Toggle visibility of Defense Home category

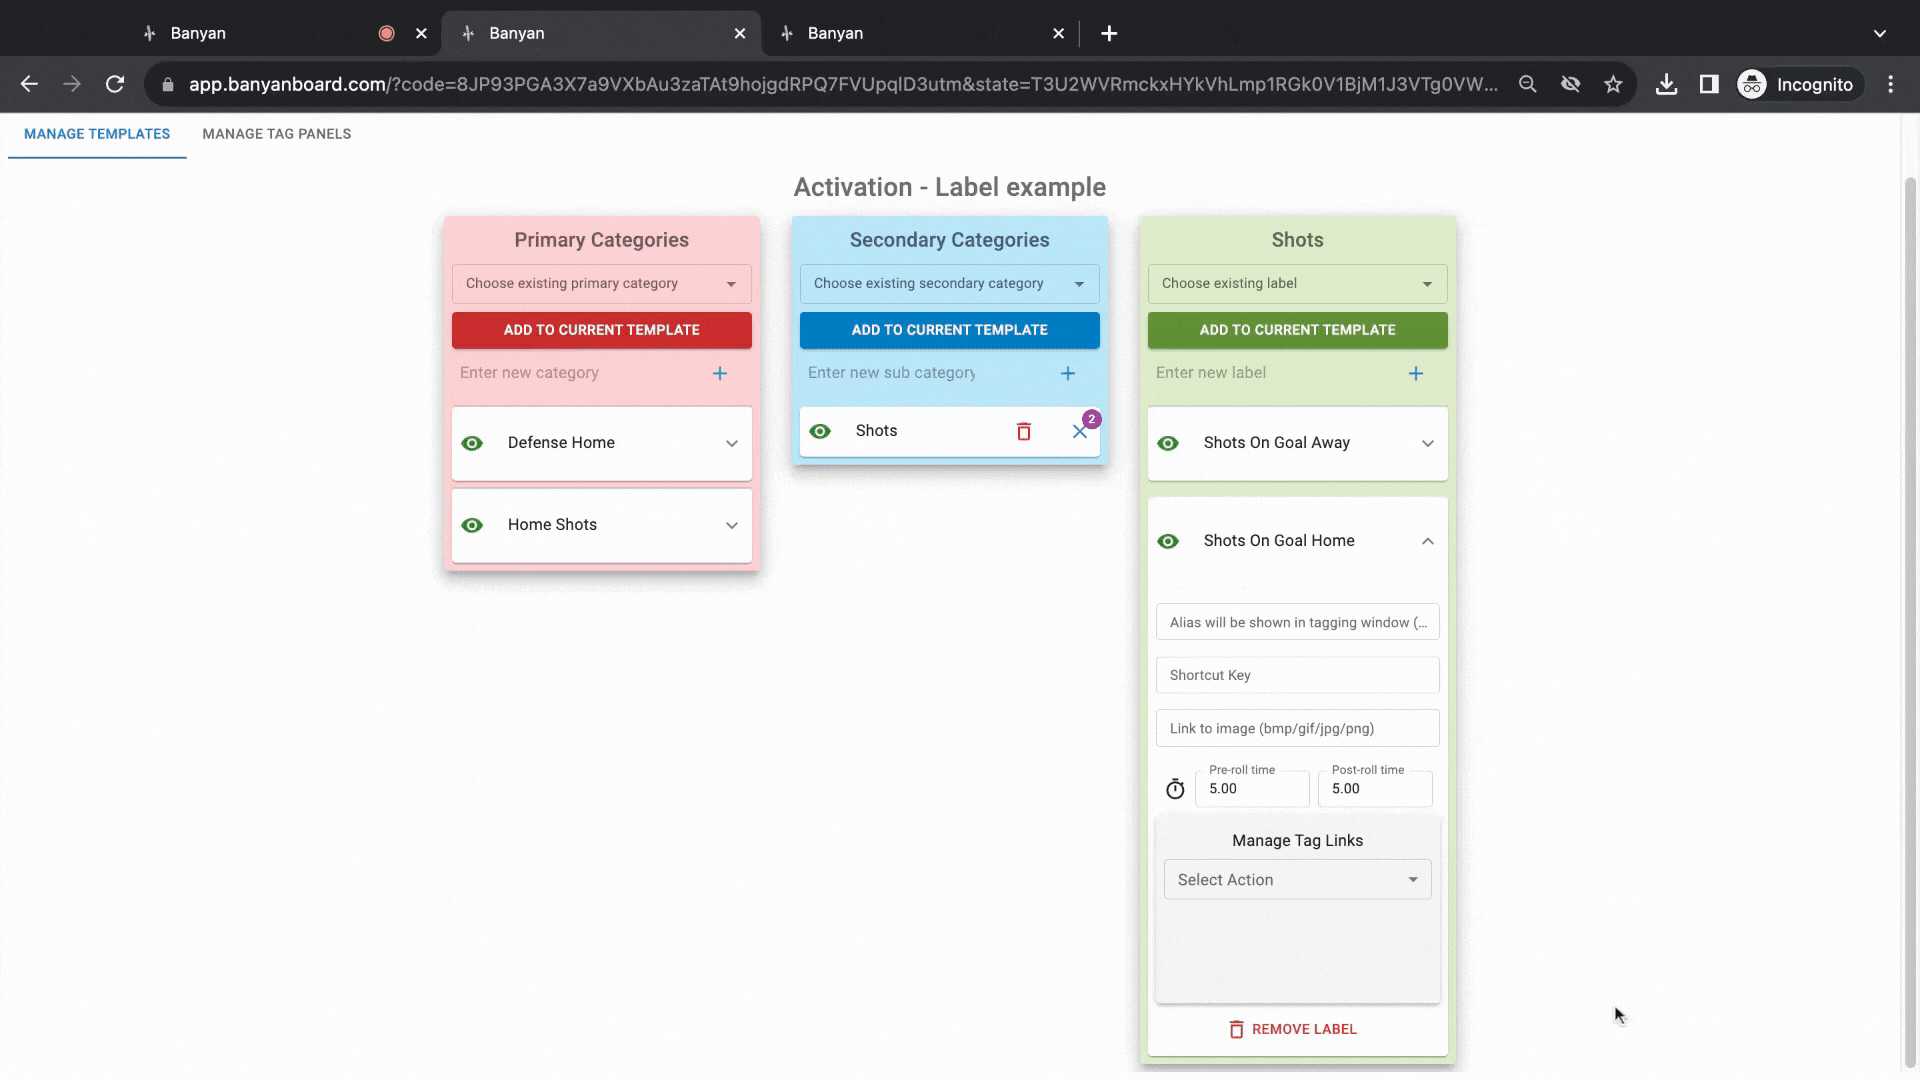472,443
